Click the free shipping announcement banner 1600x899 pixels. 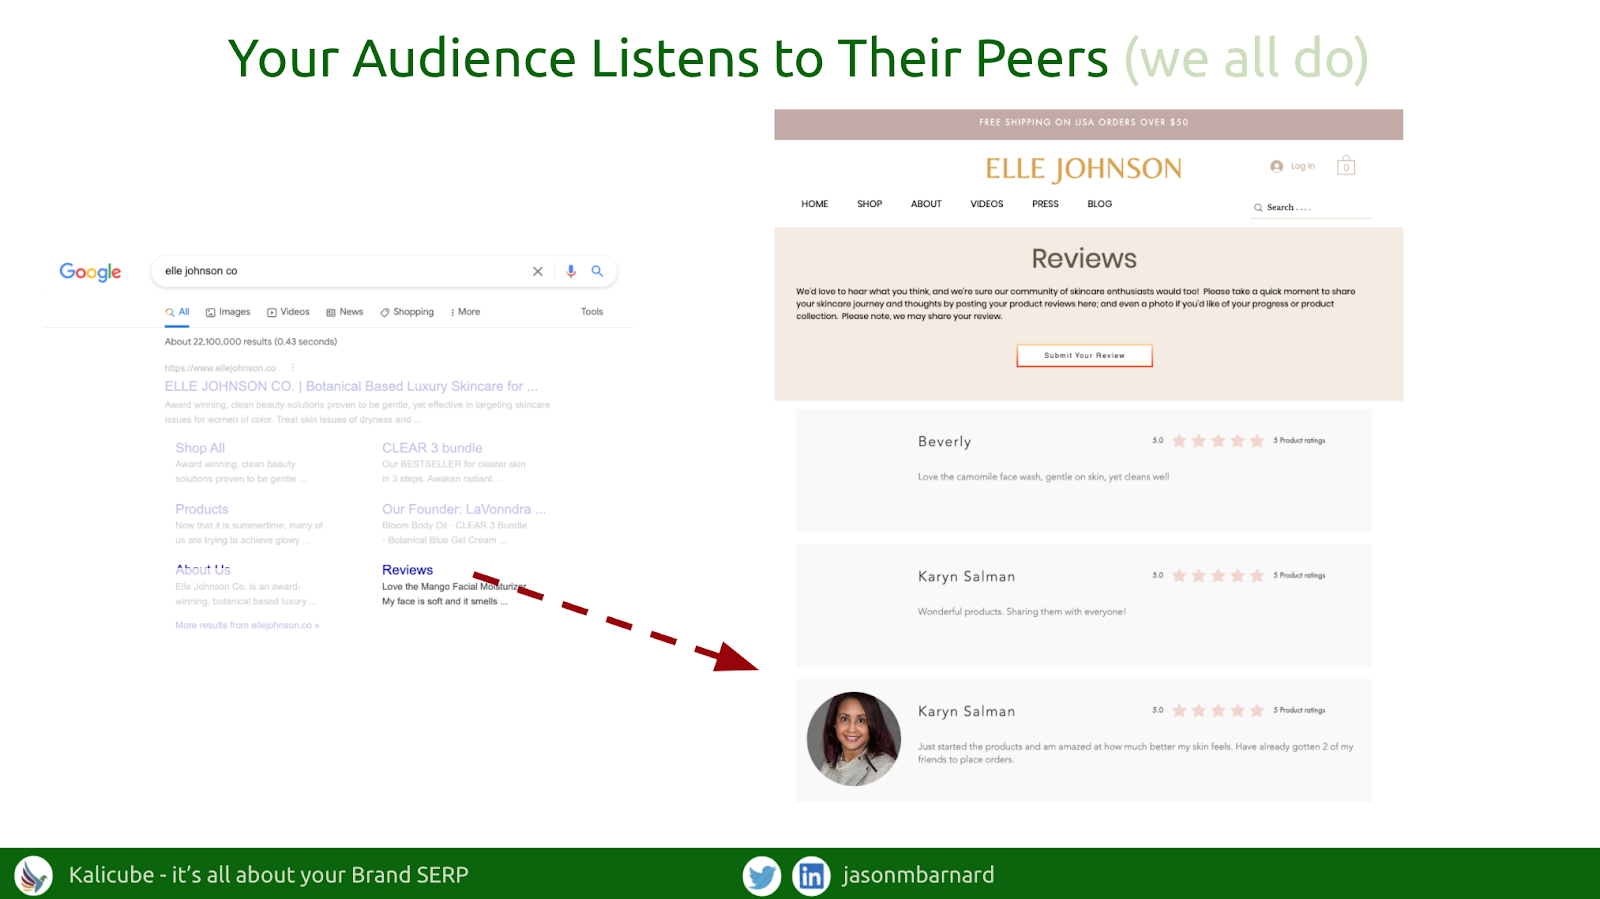pos(1088,124)
